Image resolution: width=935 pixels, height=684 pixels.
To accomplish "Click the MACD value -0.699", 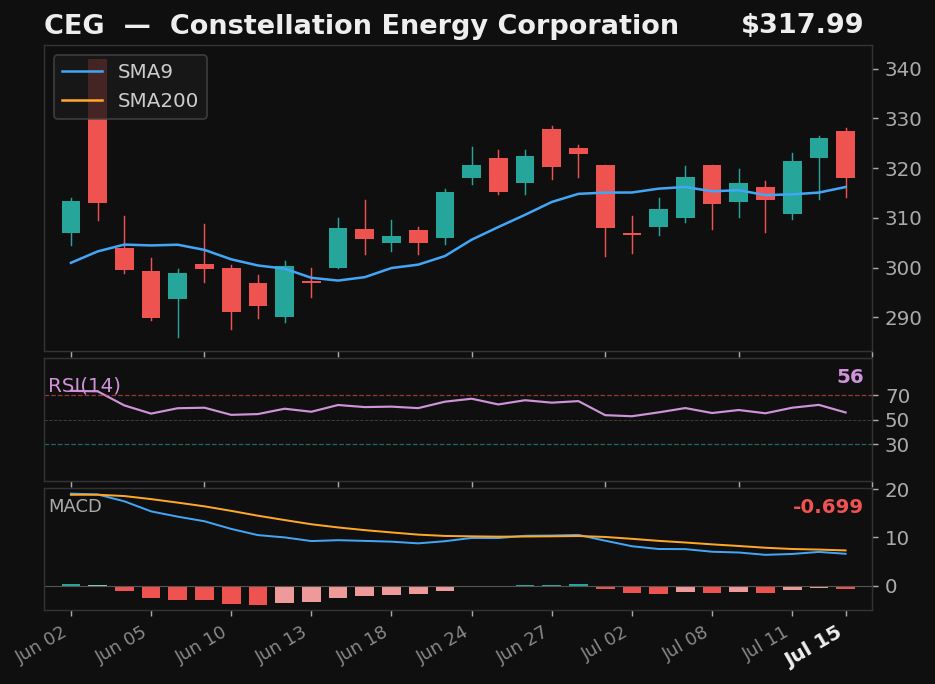I will [x=828, y=506].
